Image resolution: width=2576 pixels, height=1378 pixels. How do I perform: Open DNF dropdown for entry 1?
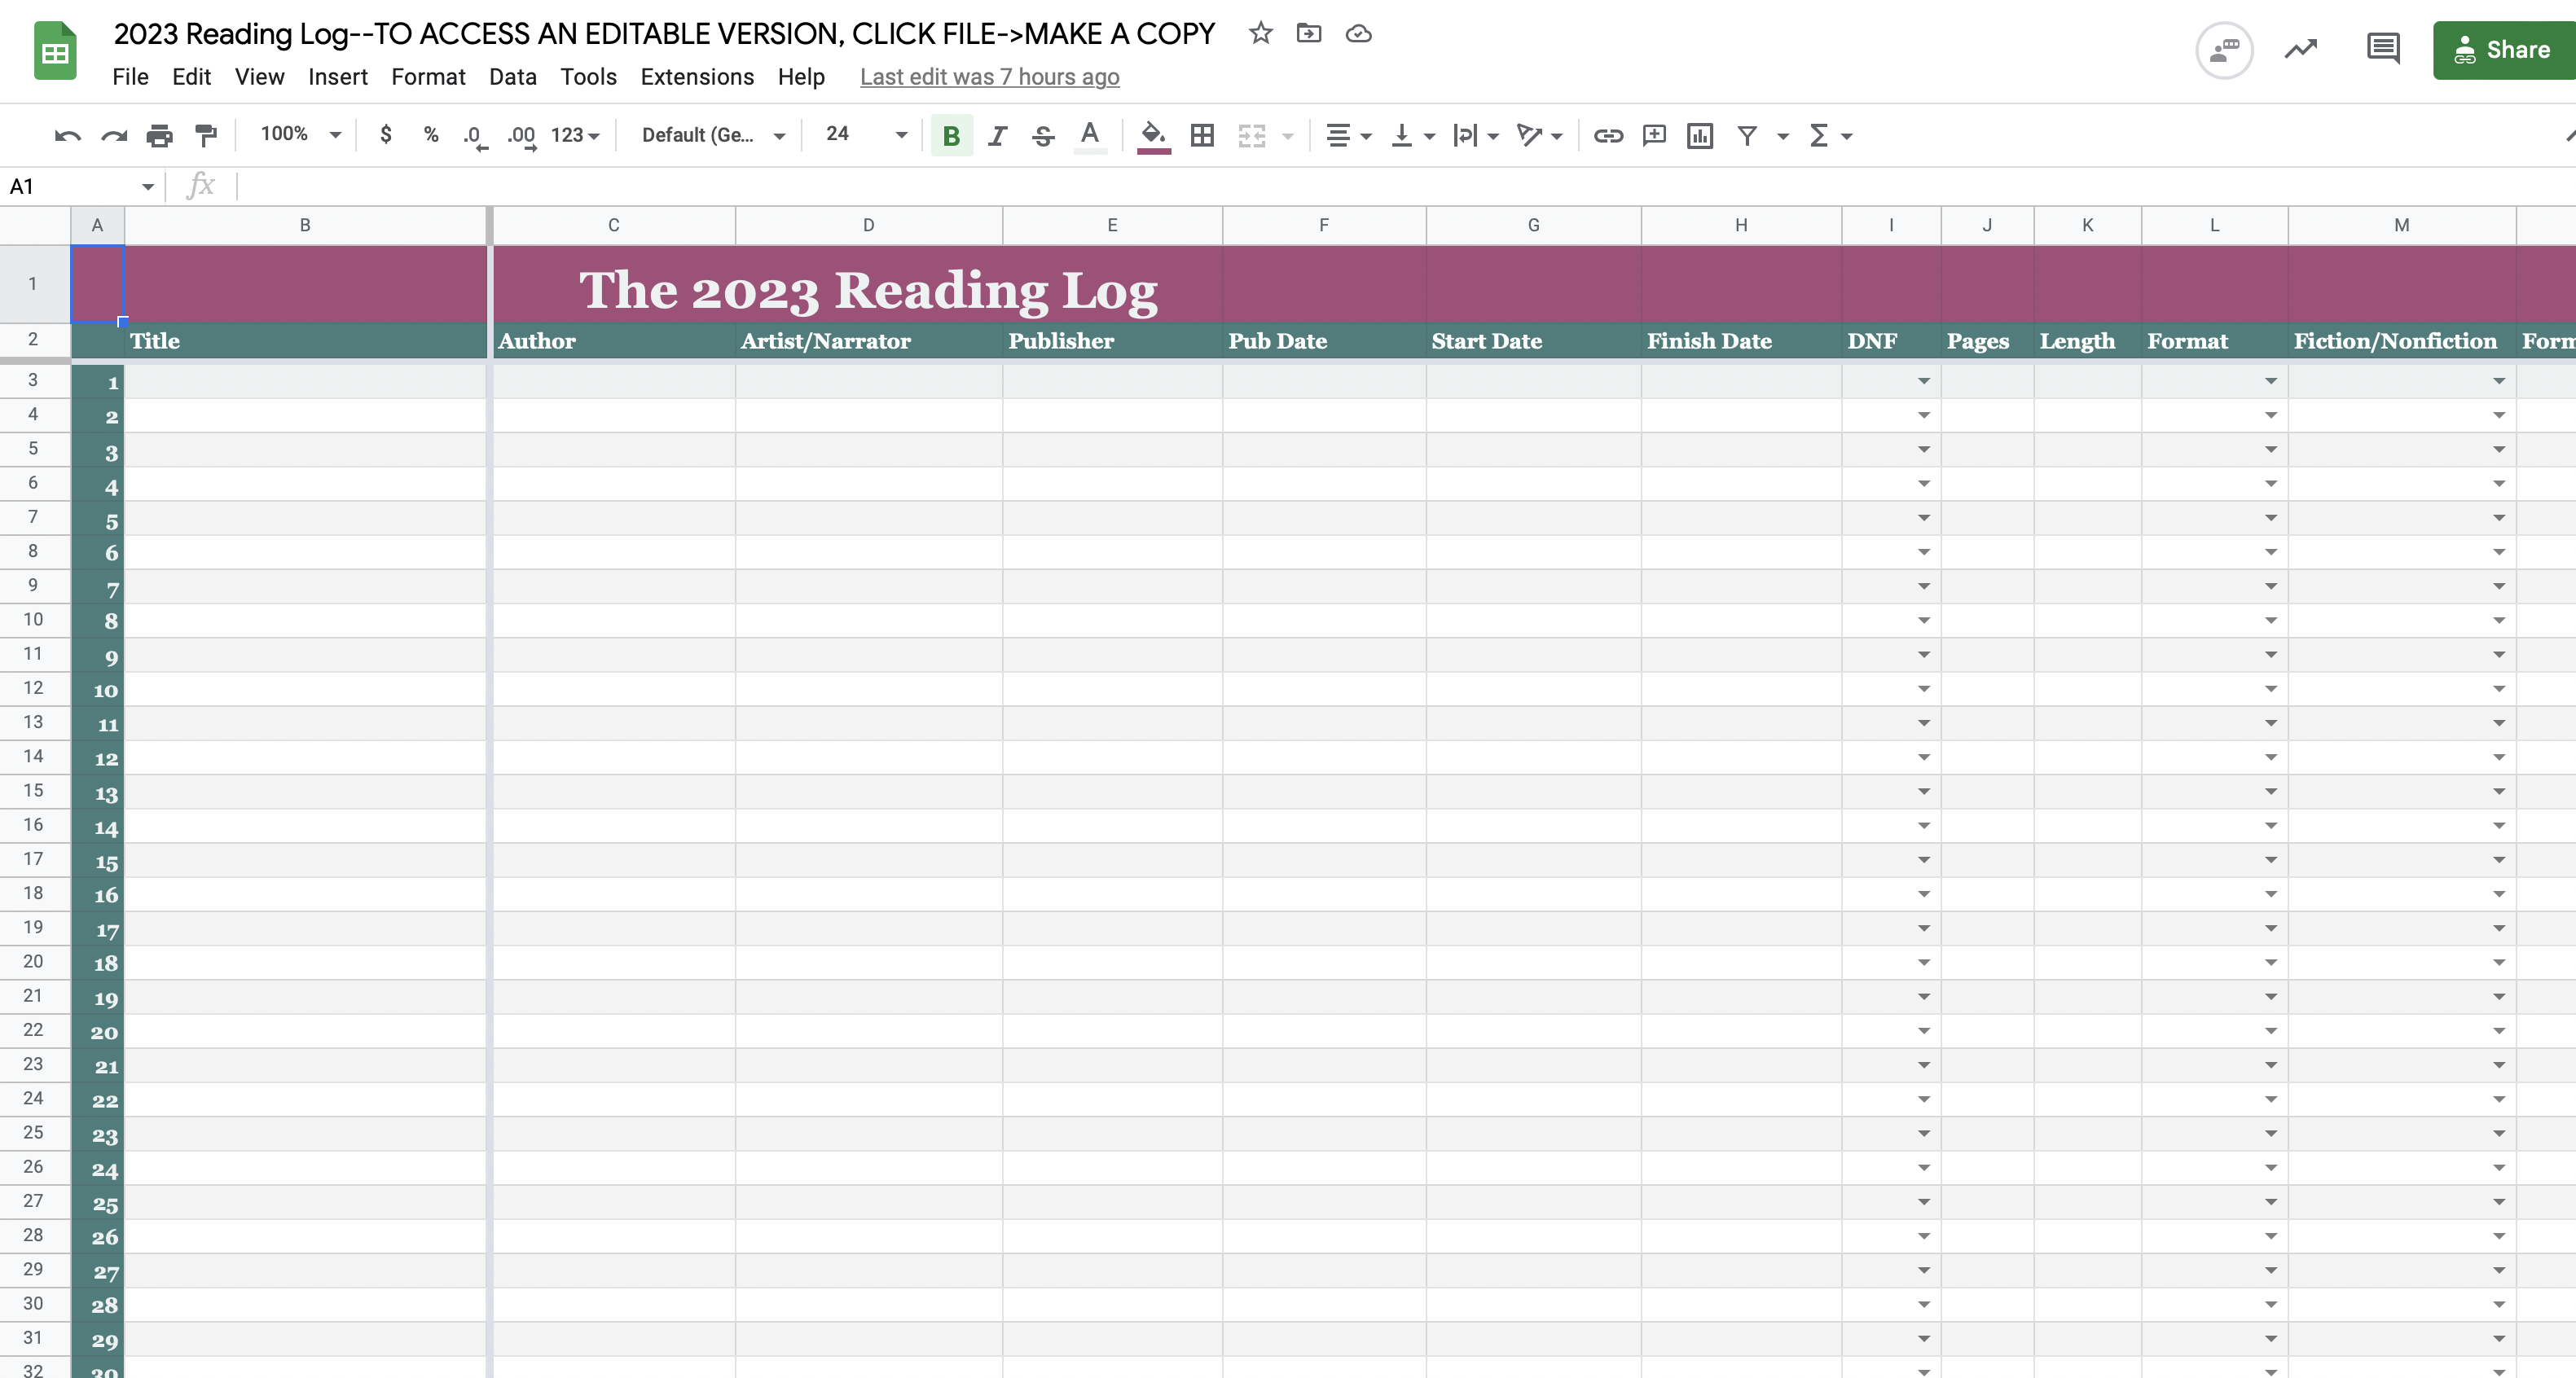pos(1923,381)
